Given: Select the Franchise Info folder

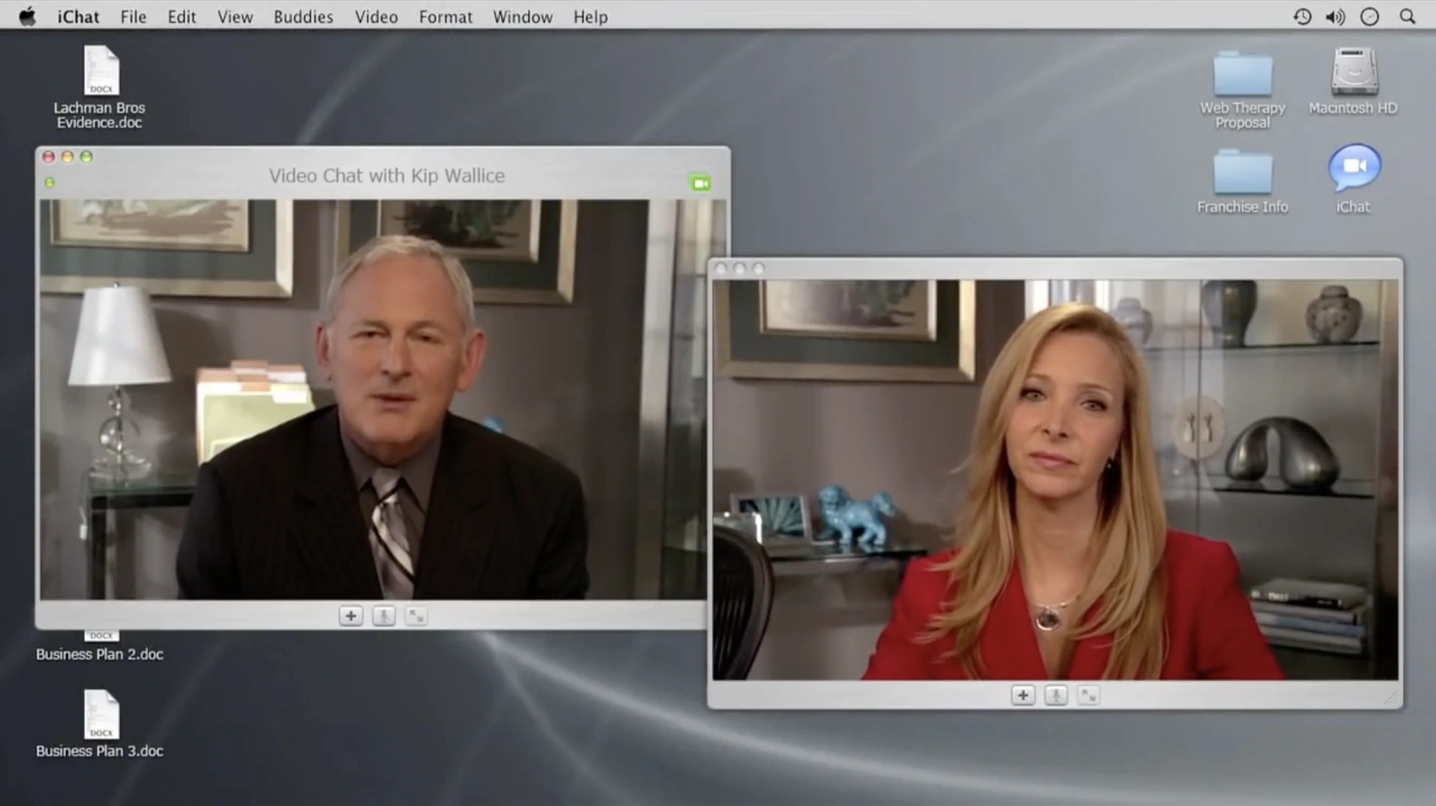Looking at the screenshot, I should [1242, 172].
